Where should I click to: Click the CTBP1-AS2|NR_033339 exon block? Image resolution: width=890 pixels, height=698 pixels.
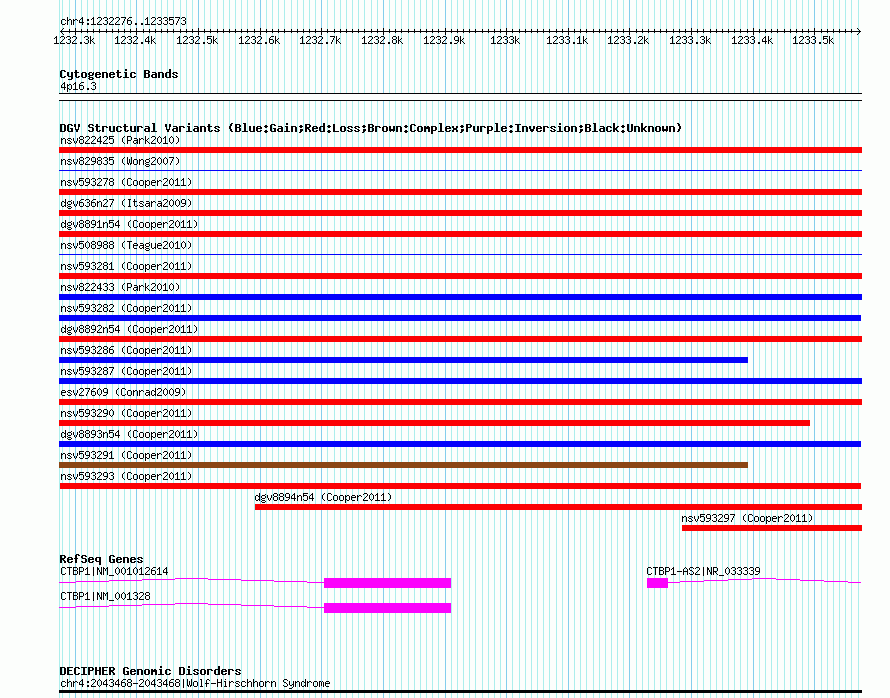pyautogui.click(x=657, y=583)
